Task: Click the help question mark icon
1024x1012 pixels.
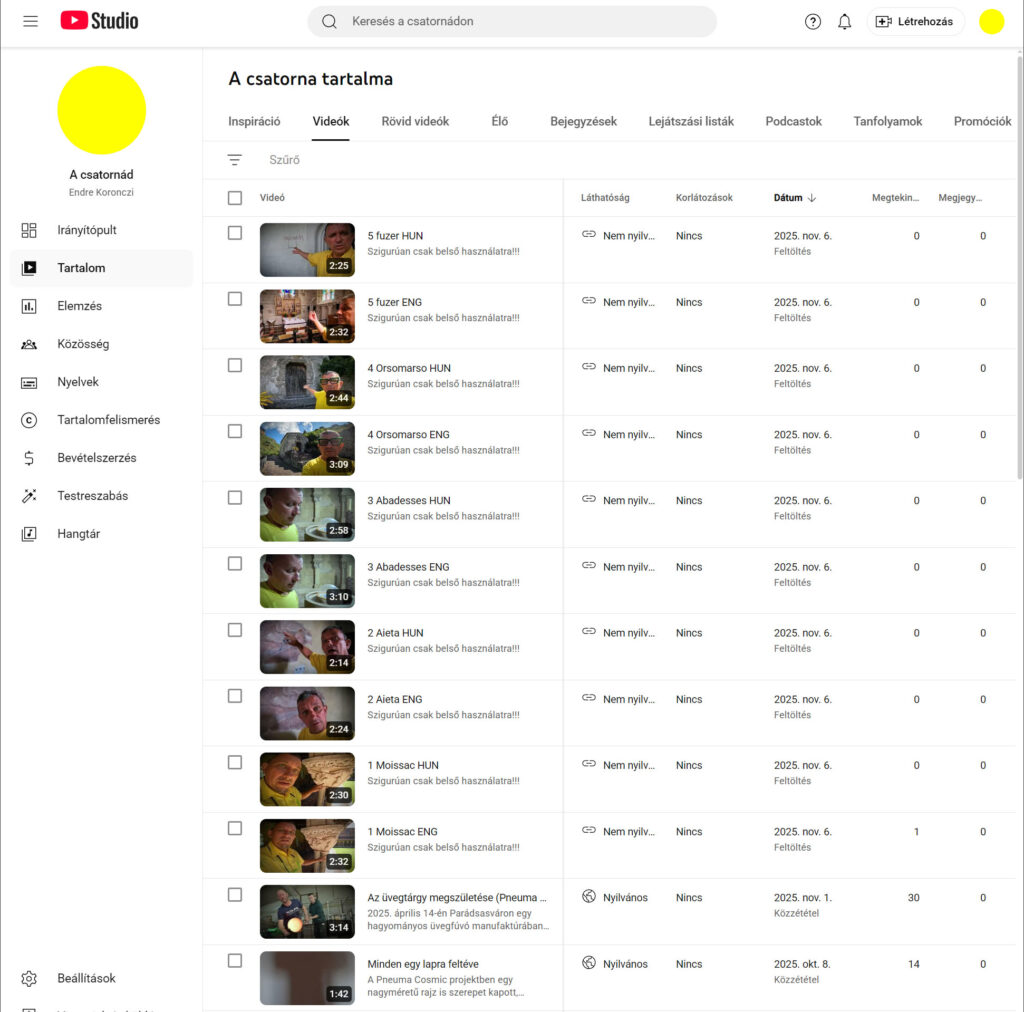Action: [x=812, y=21]
